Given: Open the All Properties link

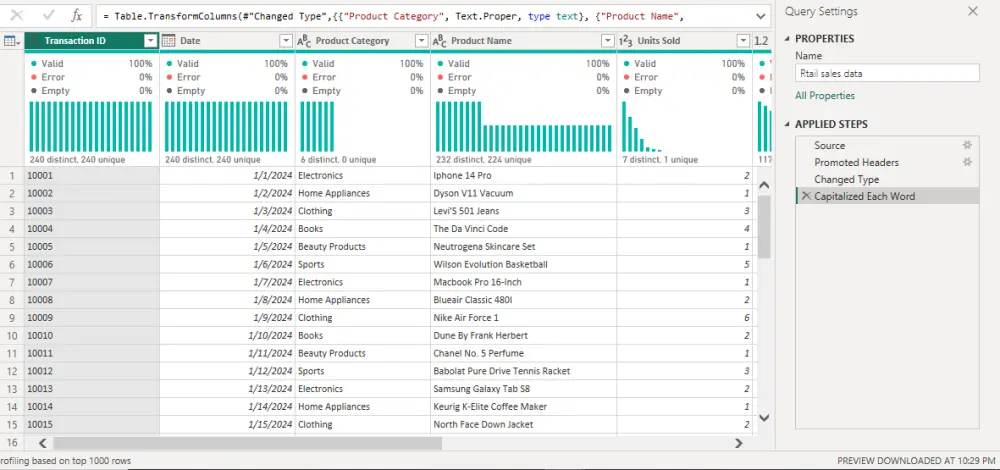Looking at the screenshot, I should pos(825,96).
